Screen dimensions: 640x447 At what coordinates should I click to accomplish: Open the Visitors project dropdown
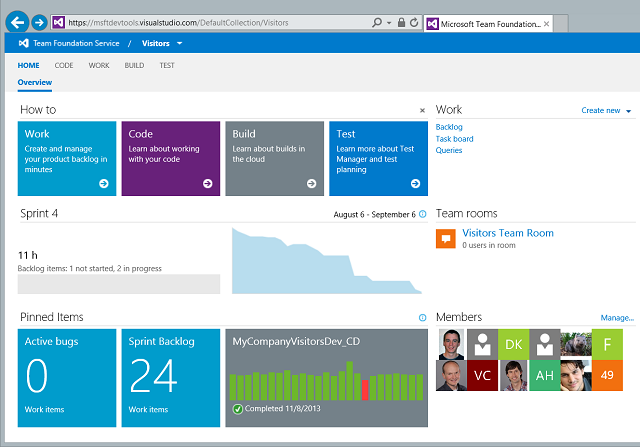[x=179, y=43]
